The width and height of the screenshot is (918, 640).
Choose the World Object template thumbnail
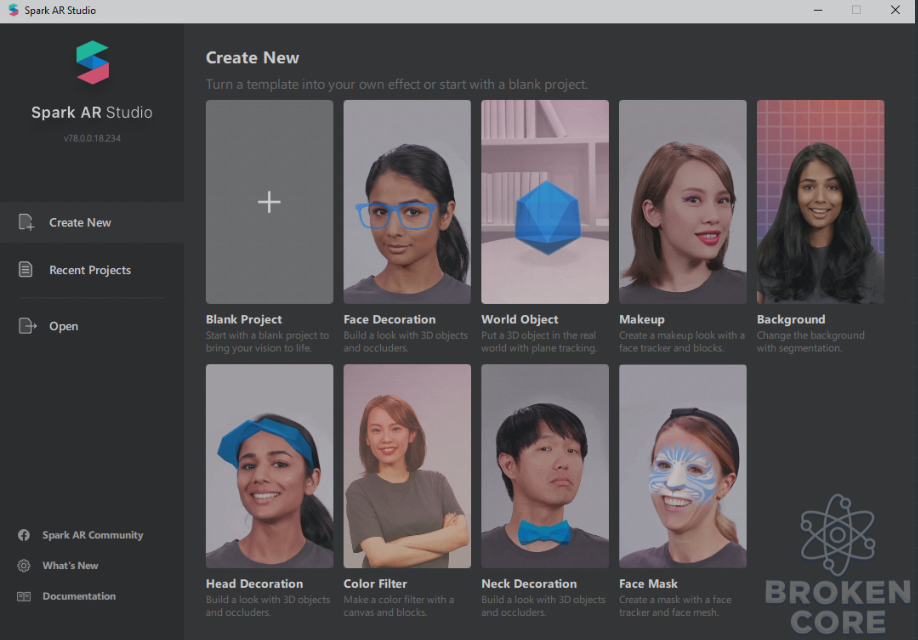coord(545,202)
